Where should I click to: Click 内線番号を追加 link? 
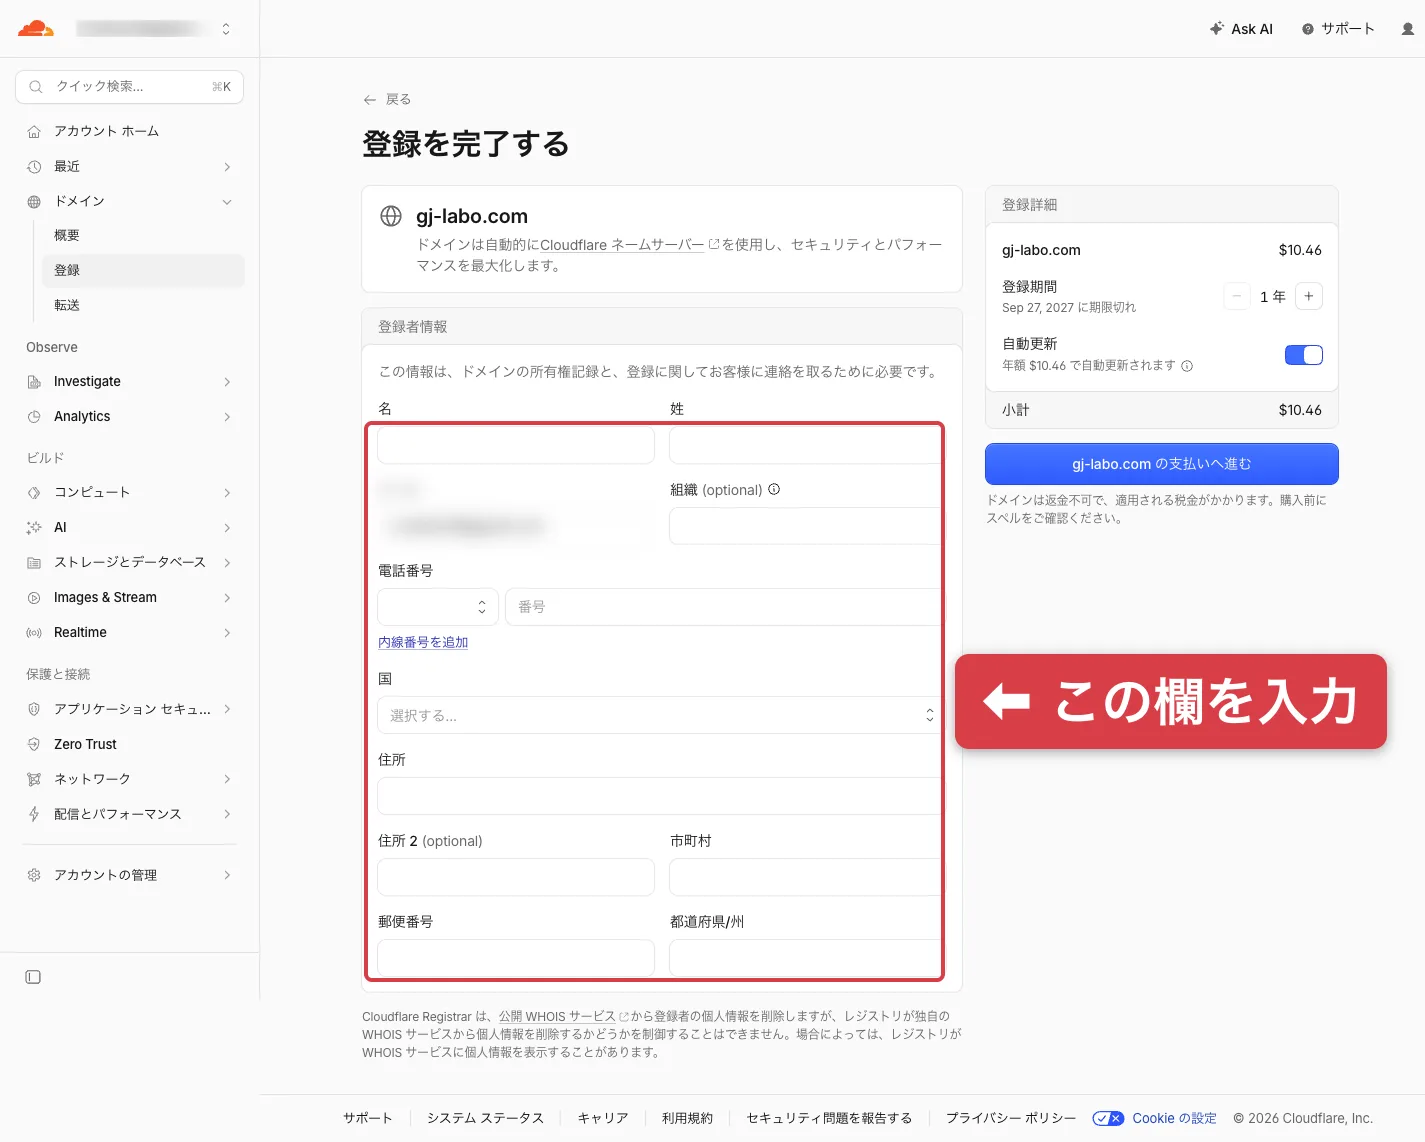coord(423,642)
